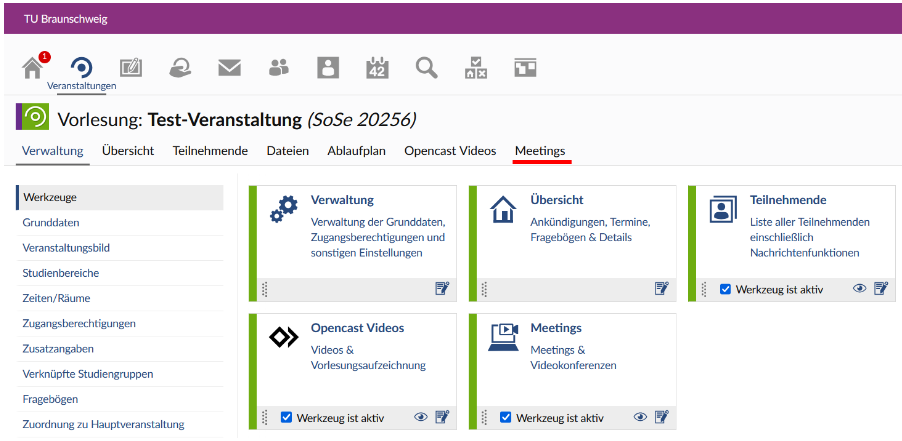Click the Opencast Videos card title

pos(357,328)
